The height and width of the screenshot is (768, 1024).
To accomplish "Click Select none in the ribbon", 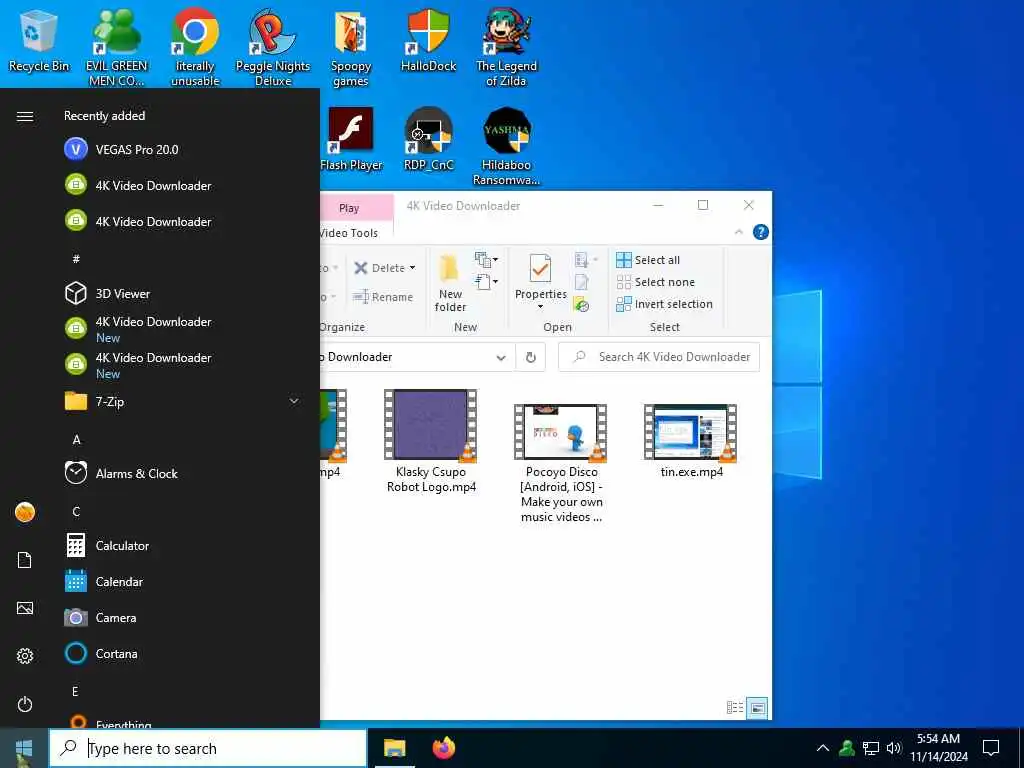I will (656, 282).
